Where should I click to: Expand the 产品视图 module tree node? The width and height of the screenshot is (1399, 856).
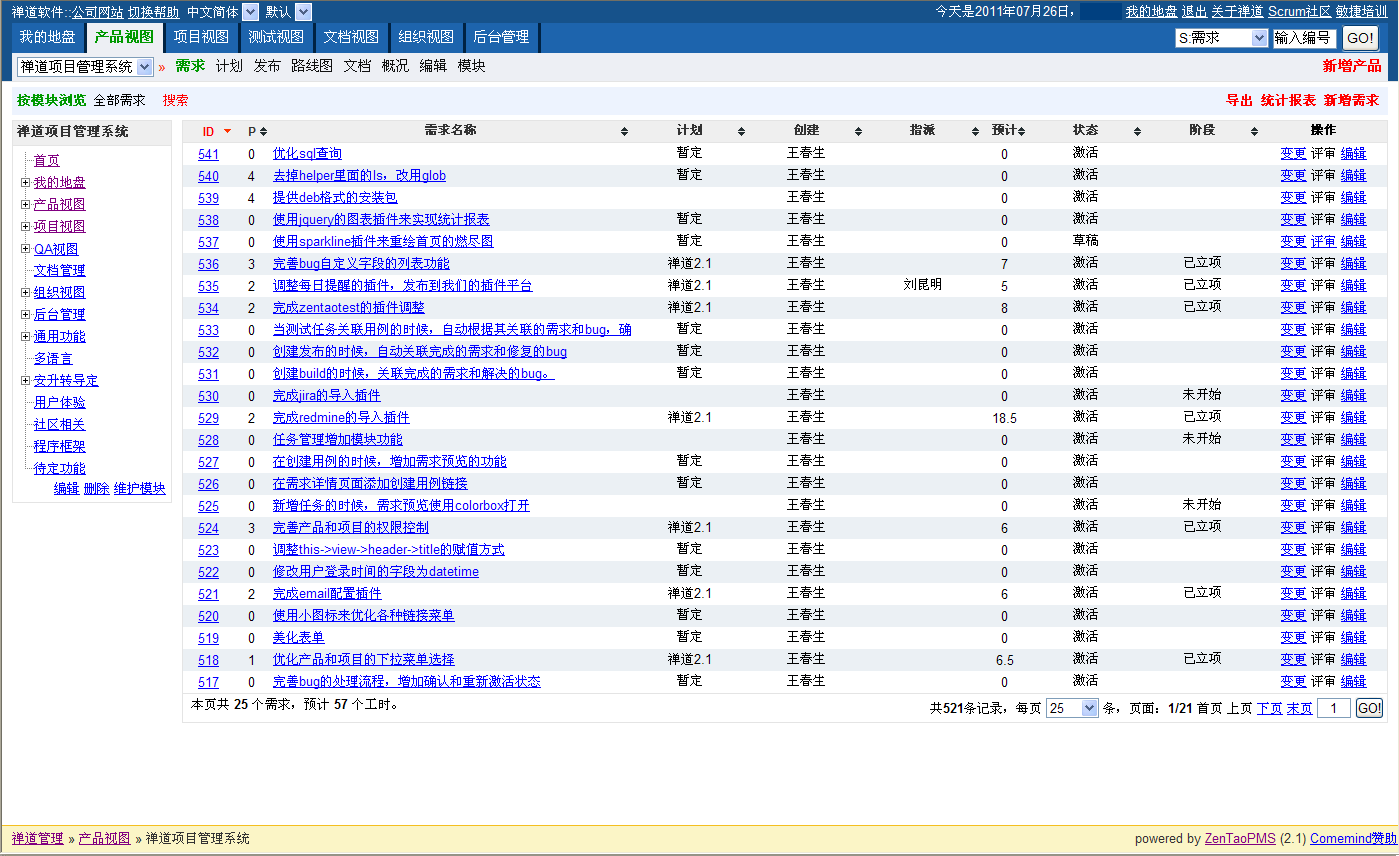[x=25, y=204]
